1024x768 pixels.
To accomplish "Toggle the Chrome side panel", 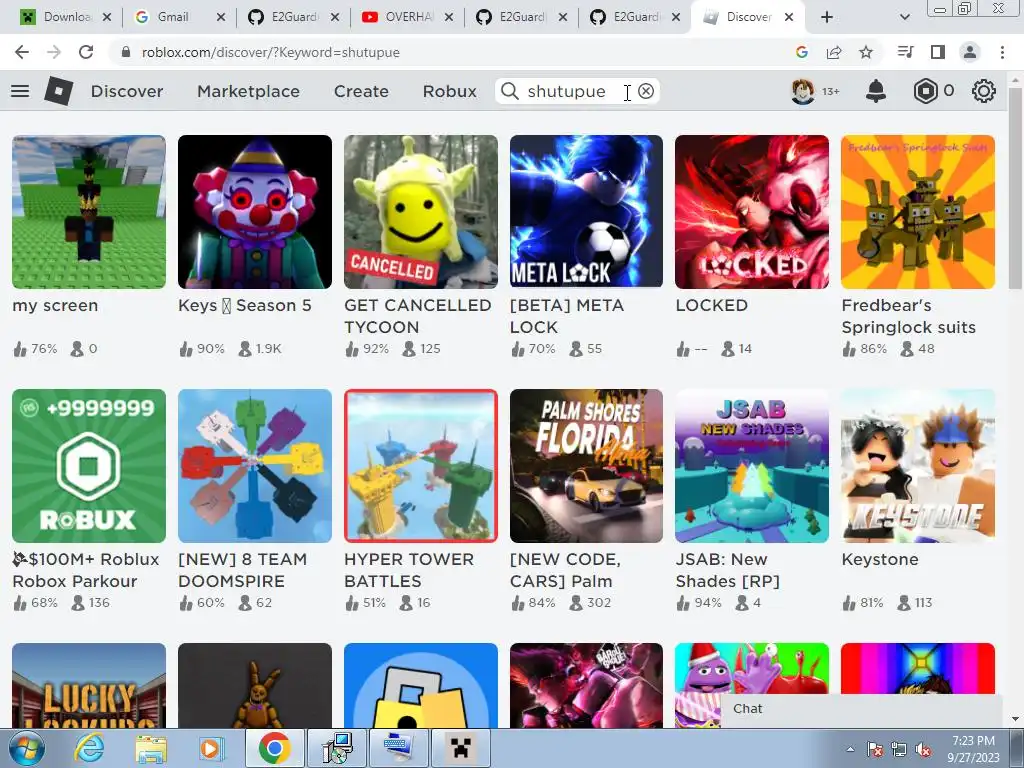I will pyautogui.click(x=938, y=52).
